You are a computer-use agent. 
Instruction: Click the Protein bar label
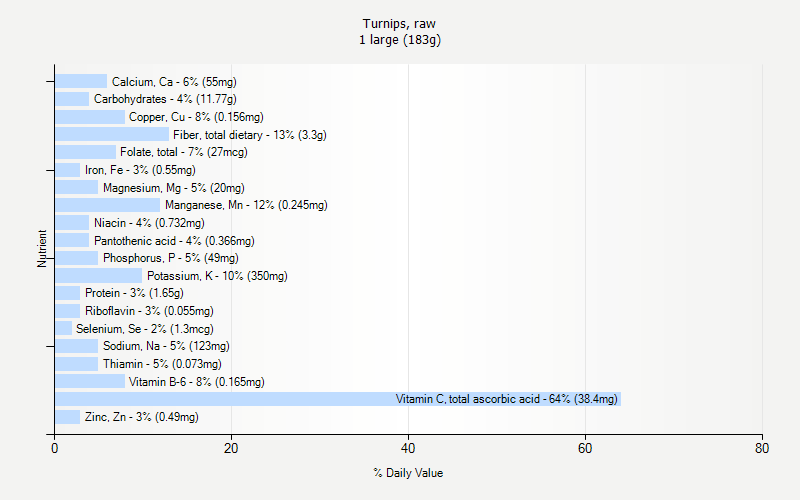tap(134, 293)
